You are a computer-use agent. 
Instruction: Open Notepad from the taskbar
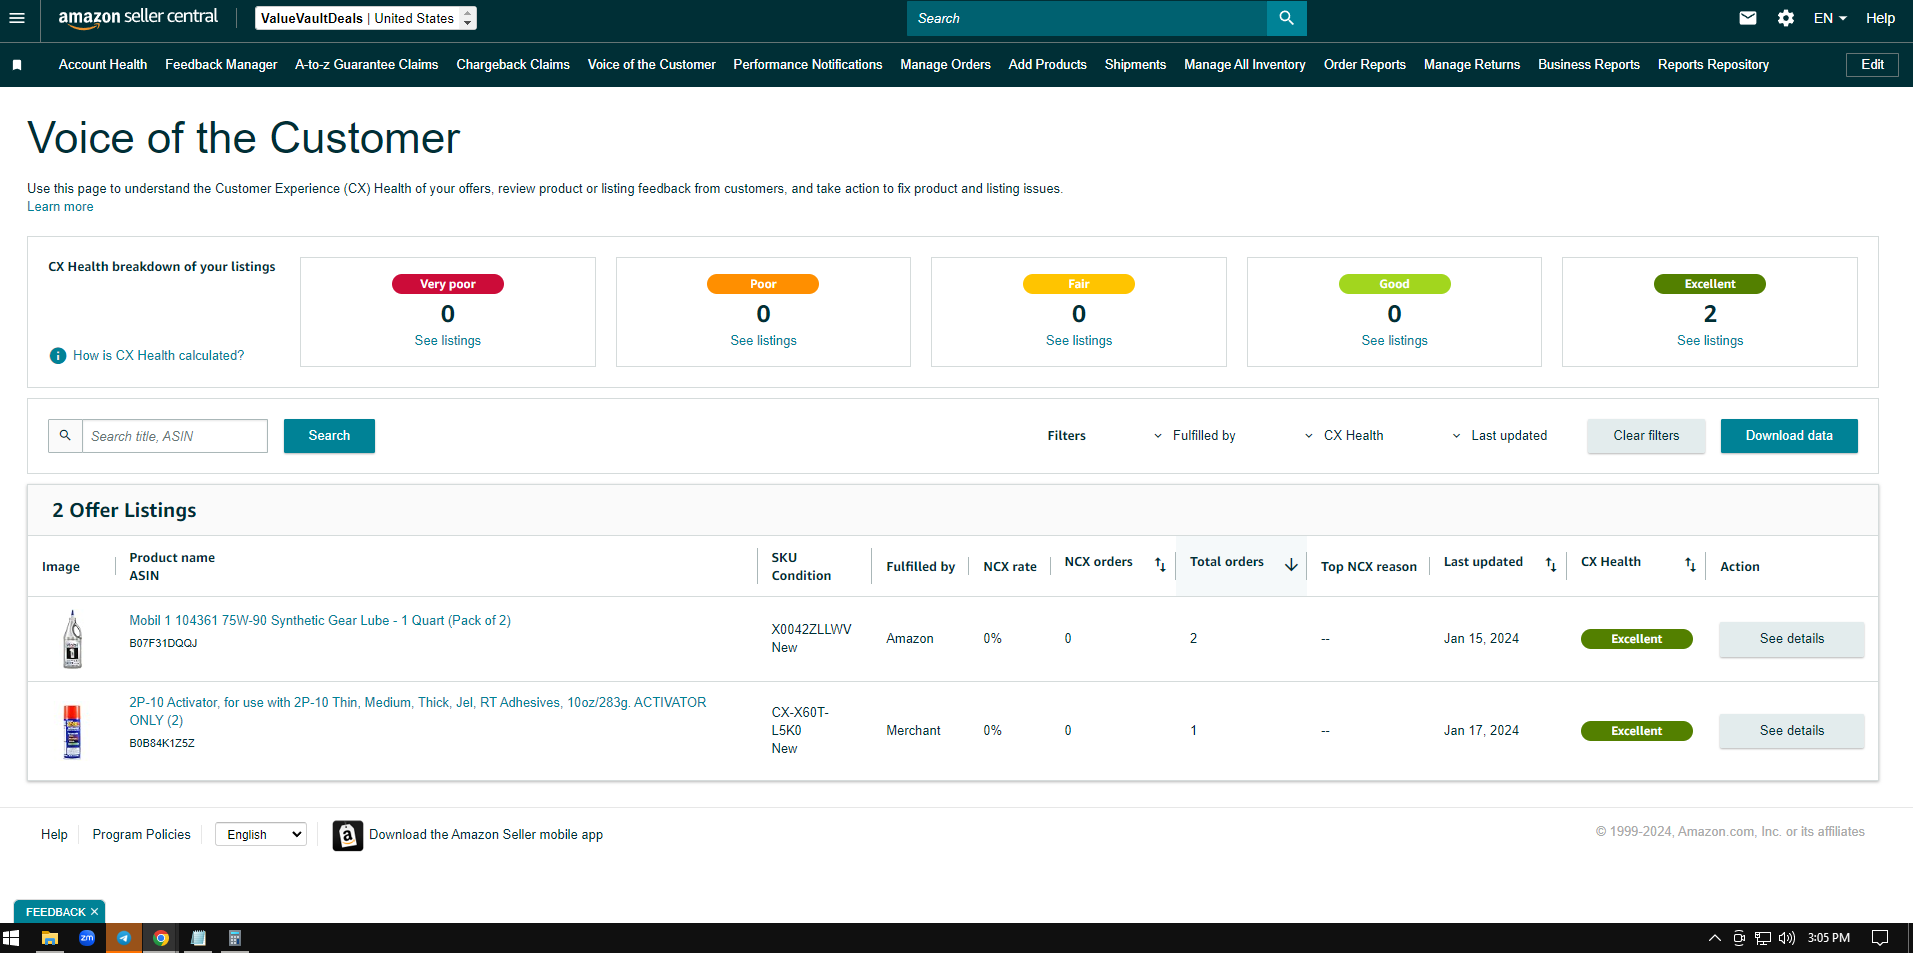(198, 938)
